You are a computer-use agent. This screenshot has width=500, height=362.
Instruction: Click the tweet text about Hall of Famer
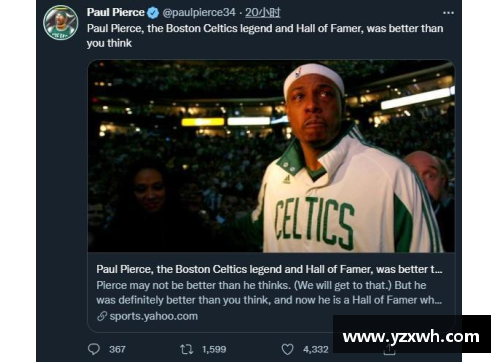click(265, 36)
